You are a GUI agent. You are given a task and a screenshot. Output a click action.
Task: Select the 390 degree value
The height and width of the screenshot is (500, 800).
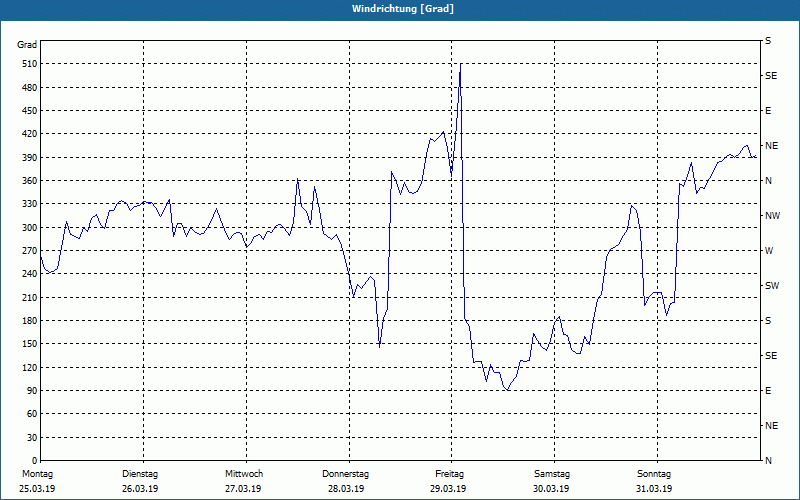click(x=29, y=158)
